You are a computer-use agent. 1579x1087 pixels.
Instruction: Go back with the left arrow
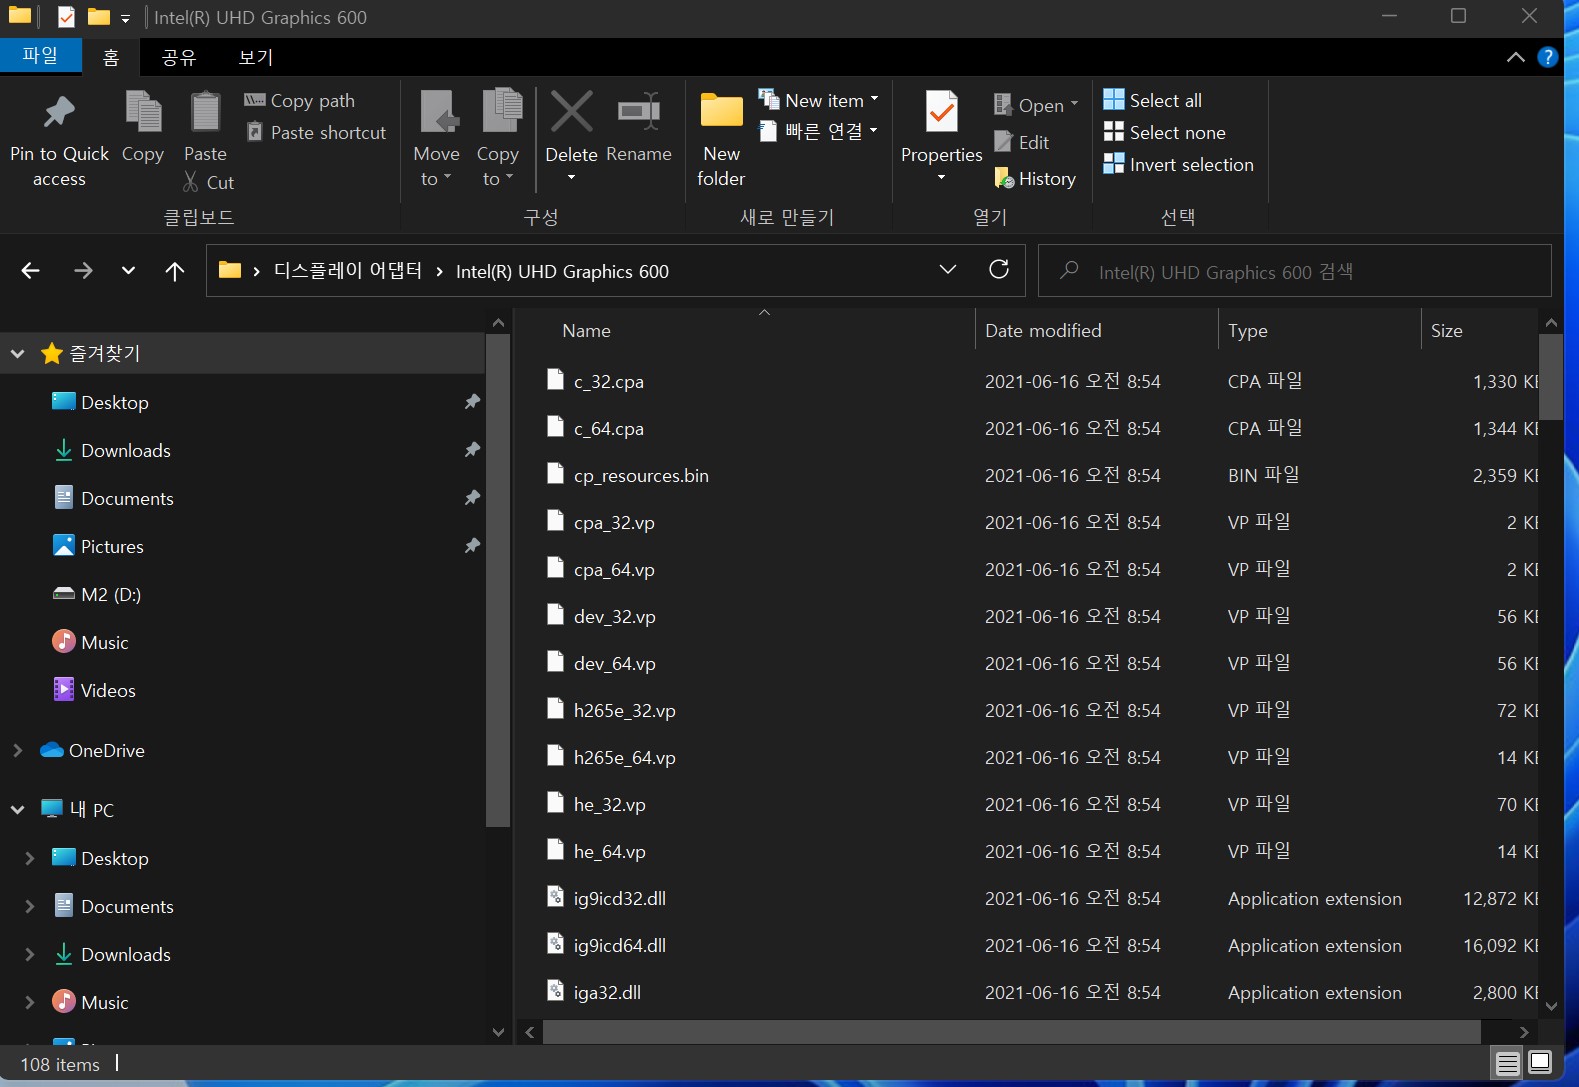pos(31,270)
